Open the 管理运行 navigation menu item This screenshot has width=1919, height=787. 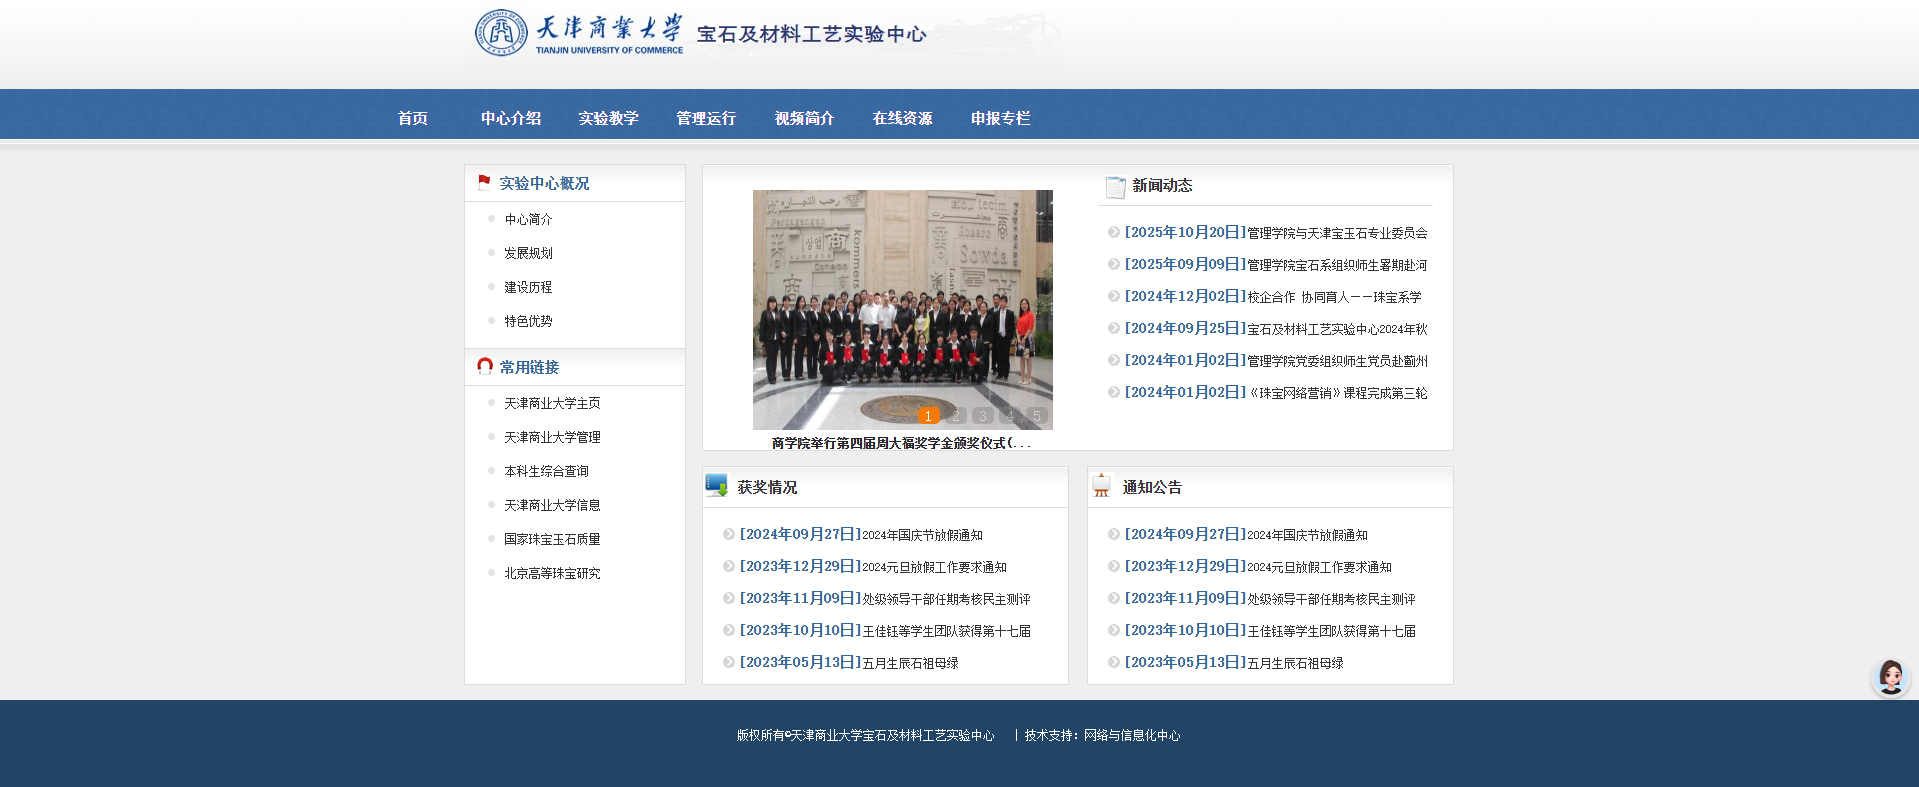click(x=706, y=118)
